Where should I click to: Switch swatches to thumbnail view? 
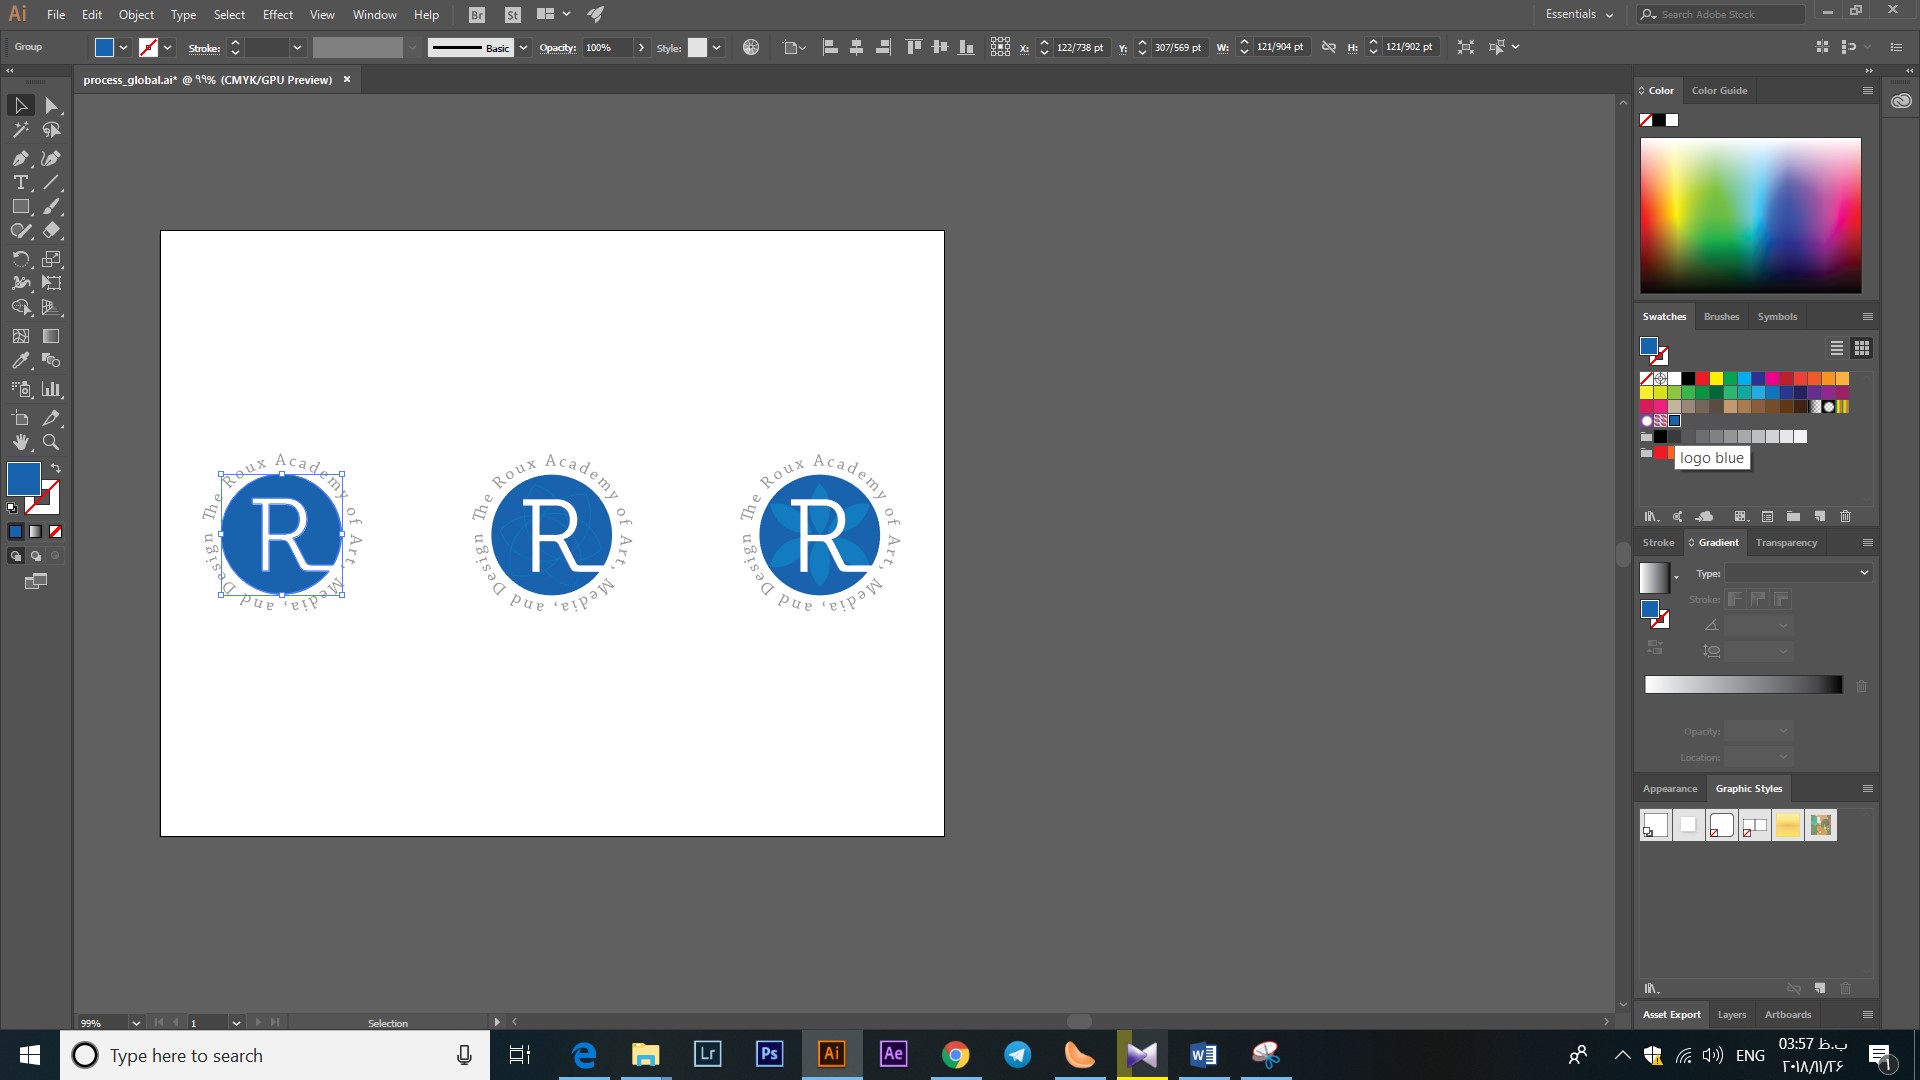(1861, 348)
